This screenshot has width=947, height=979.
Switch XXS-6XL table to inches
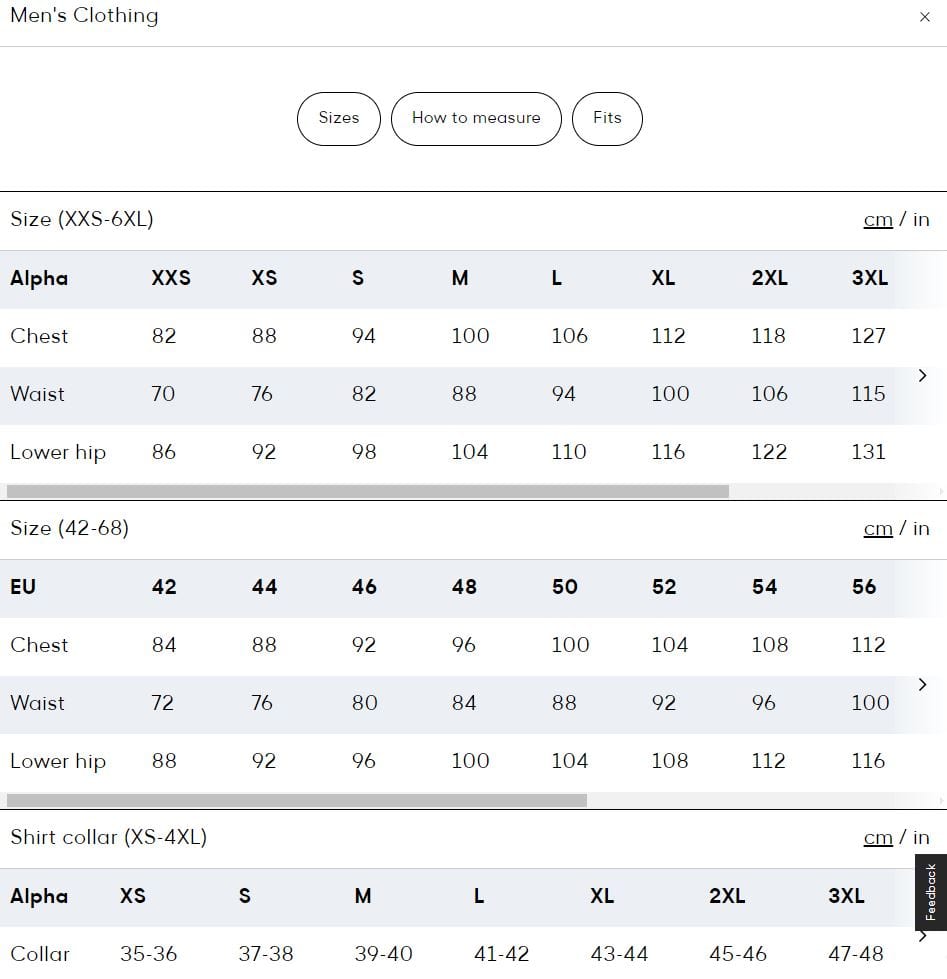pos(921,220)
